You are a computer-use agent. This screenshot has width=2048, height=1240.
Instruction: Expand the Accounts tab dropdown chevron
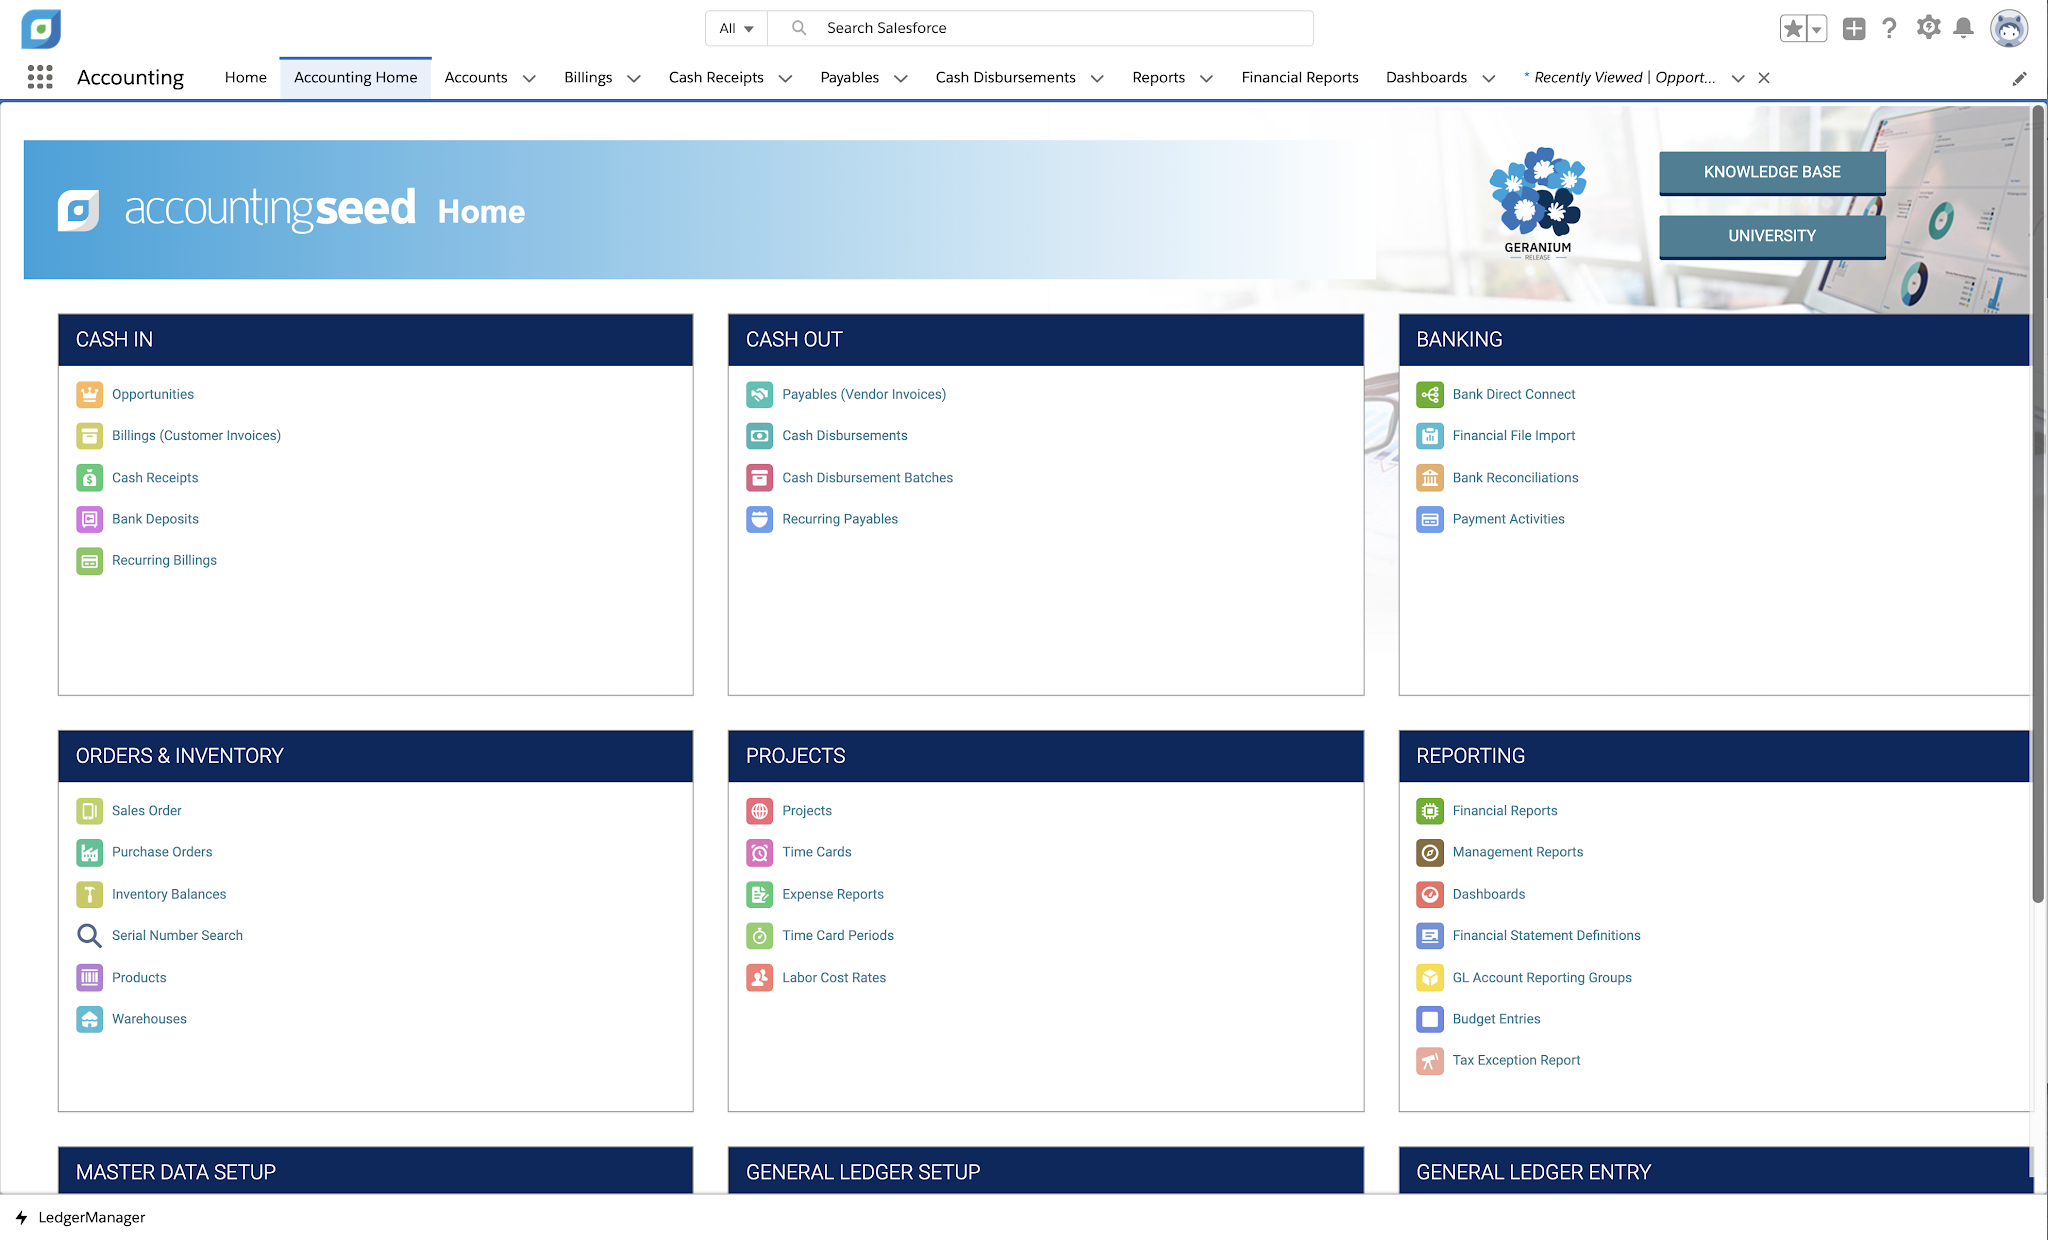coord(529,78)
